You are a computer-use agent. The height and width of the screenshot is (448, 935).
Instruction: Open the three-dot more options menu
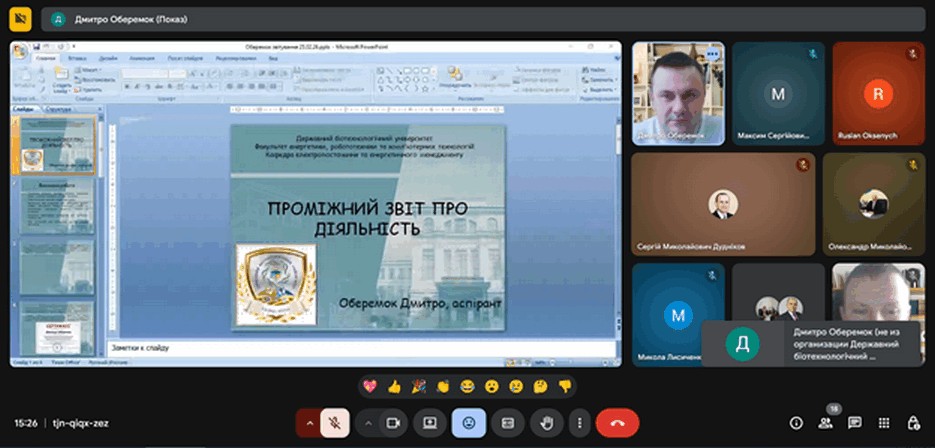click(580, 423)
